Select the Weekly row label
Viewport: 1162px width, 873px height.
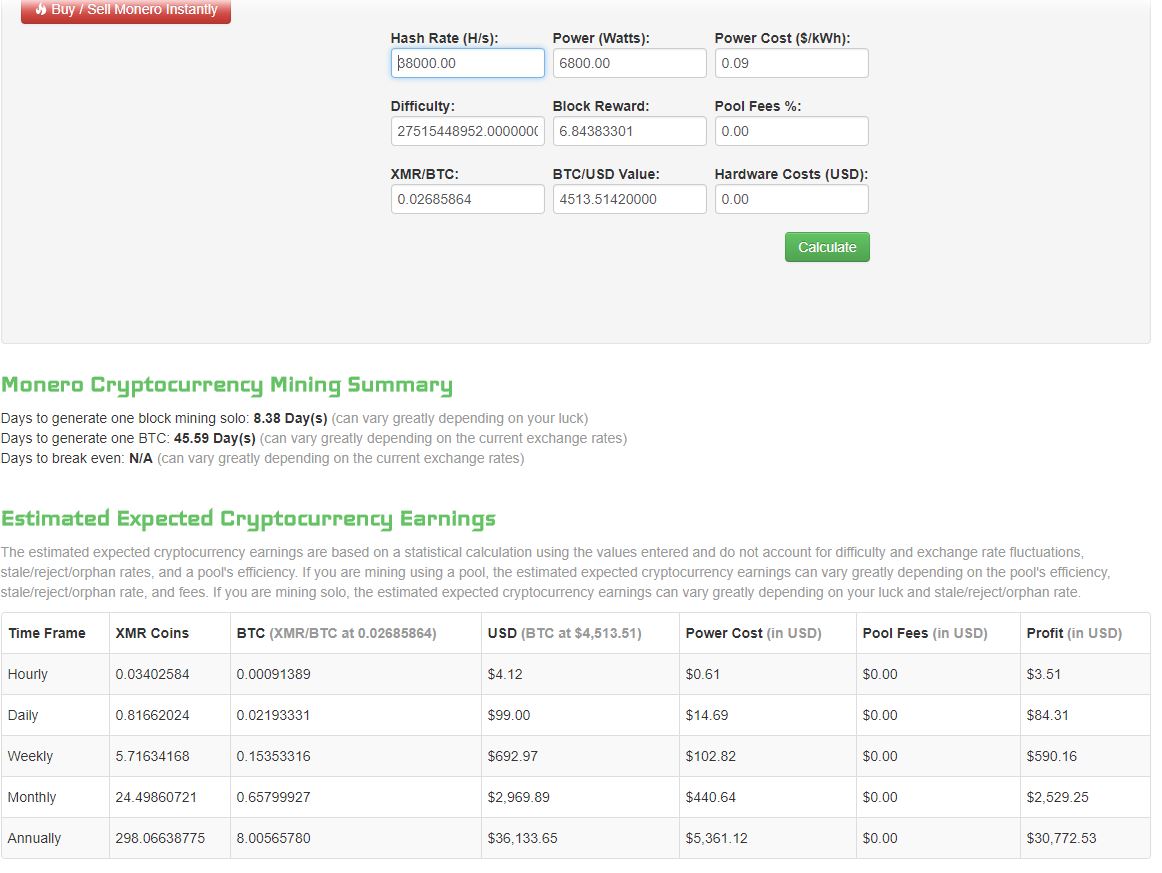(30, 756)
